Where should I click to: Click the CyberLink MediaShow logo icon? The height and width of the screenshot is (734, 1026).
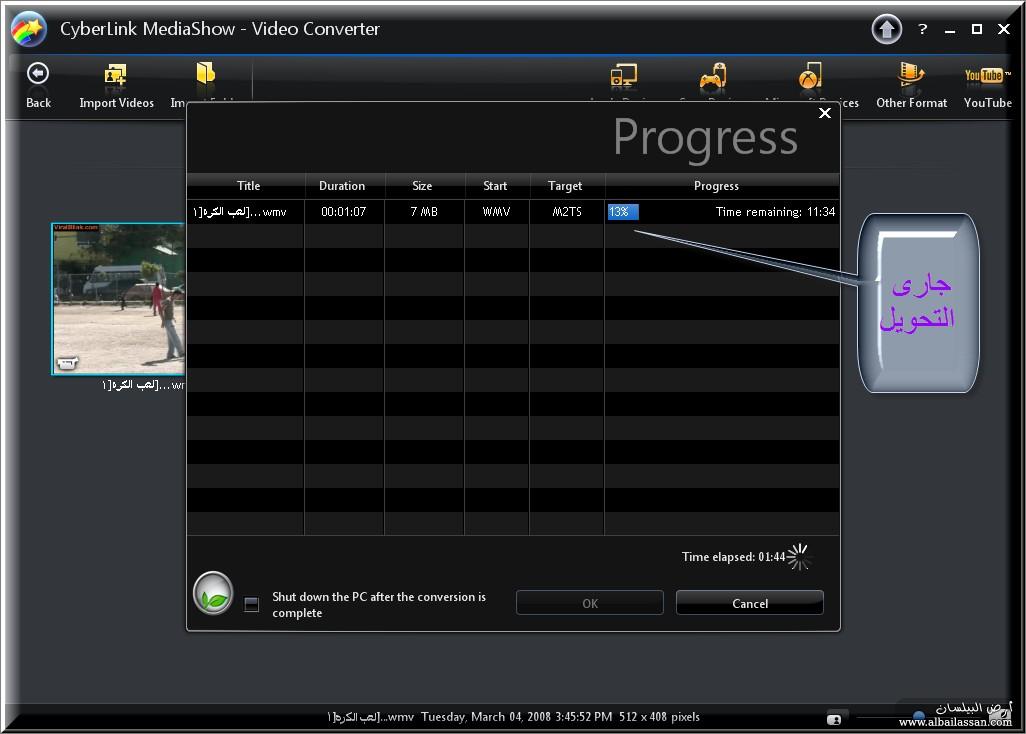tap(29, 29)
